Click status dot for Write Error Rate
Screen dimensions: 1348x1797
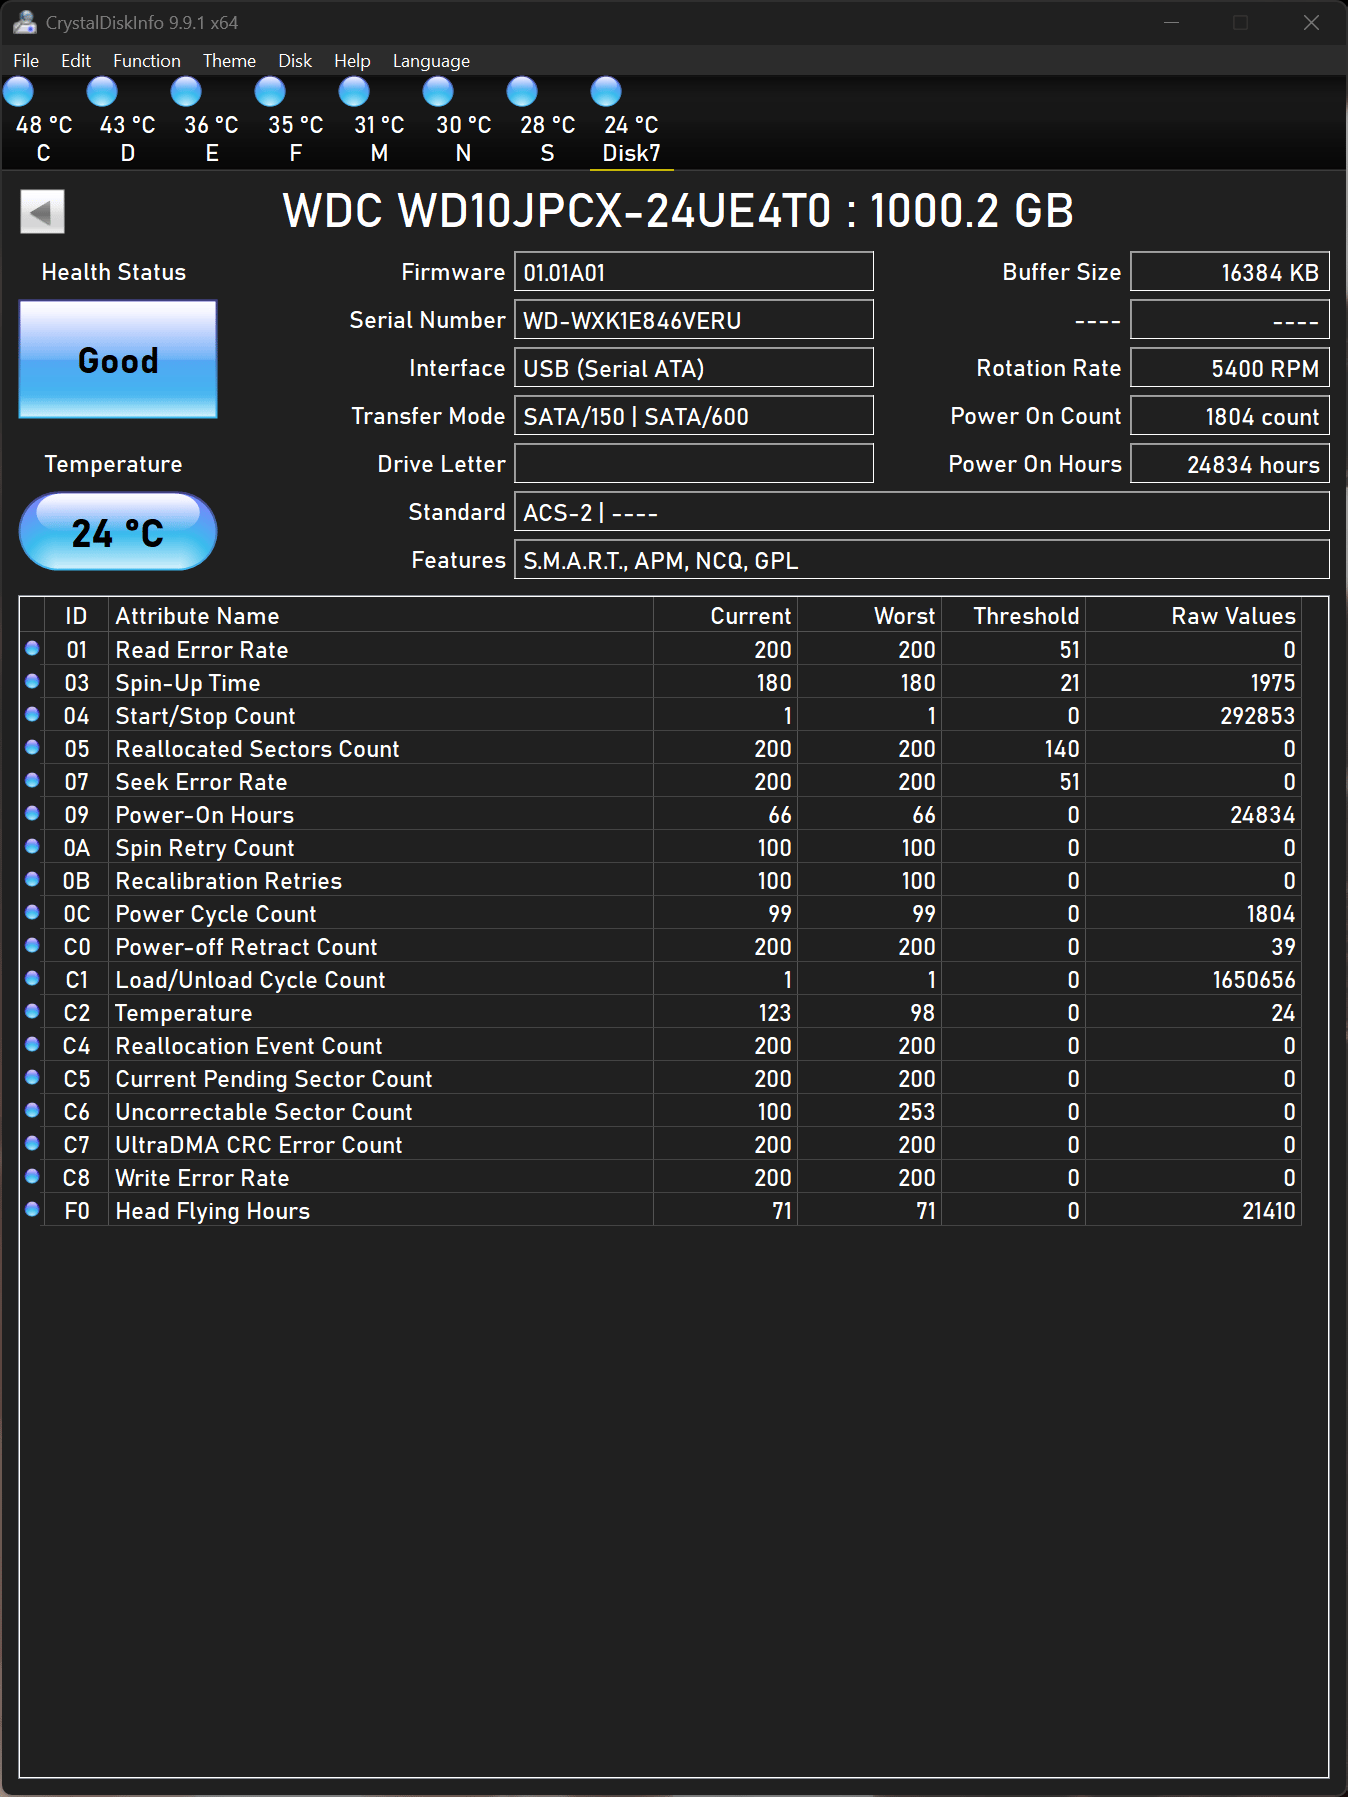(x=32, y=1177)
